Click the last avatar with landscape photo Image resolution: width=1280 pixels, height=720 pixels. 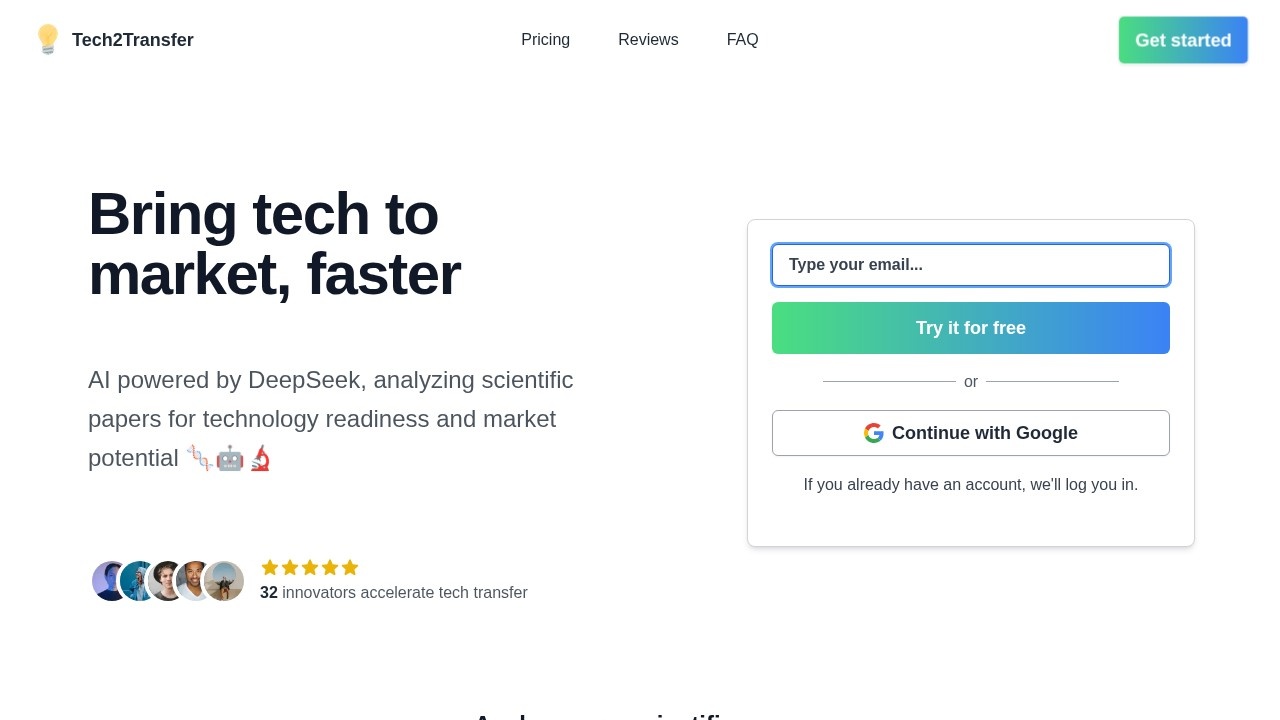[x=224, y=581]
